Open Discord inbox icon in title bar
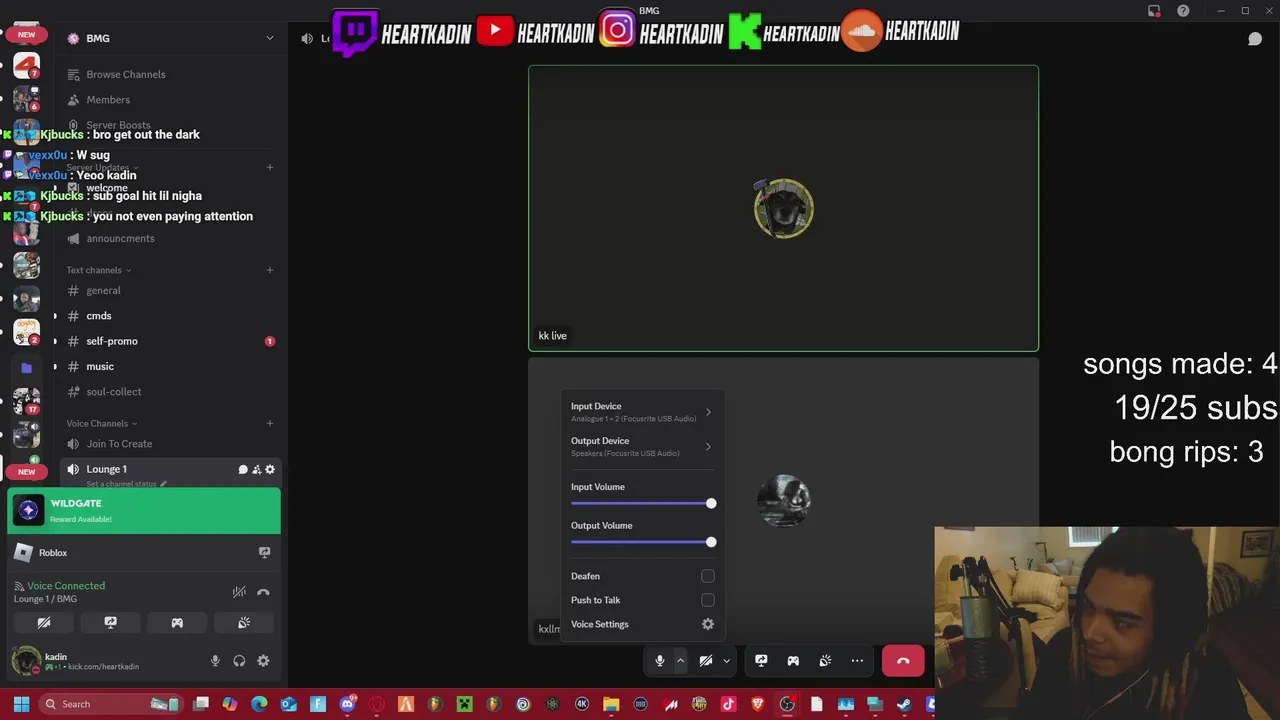 coord(1154,11)
